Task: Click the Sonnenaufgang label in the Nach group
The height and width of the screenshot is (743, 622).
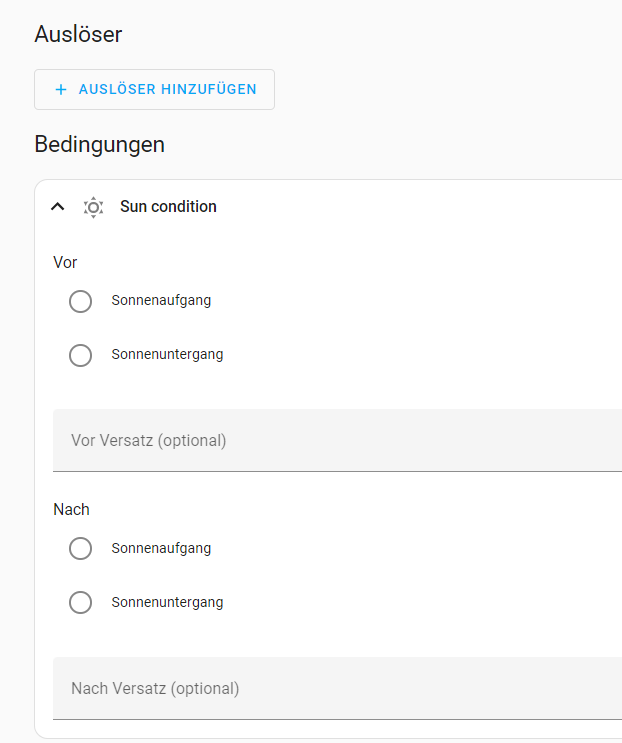Action: [x=161, y=548]
